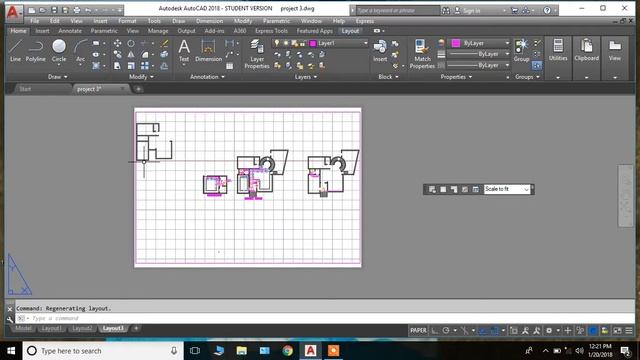Select the Rotate tool in Modify panel

click(x=131, y=43)
